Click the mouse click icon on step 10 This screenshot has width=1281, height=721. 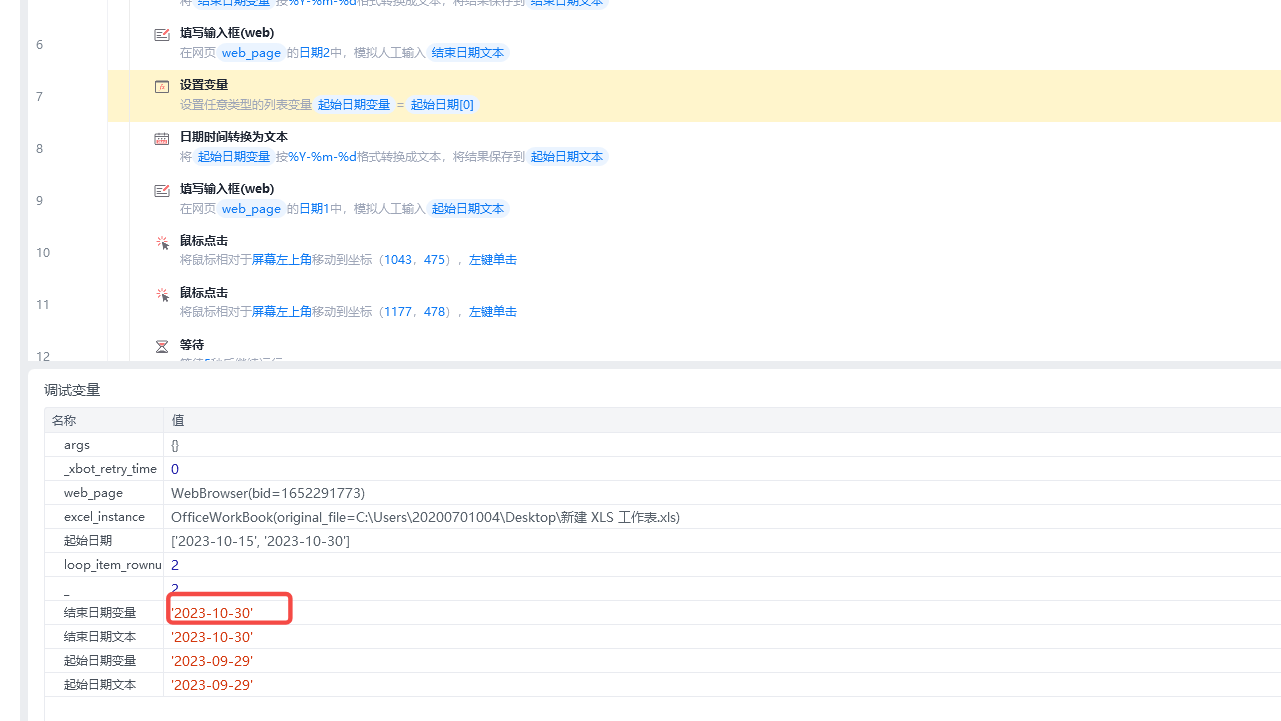[x=162, y=243]
